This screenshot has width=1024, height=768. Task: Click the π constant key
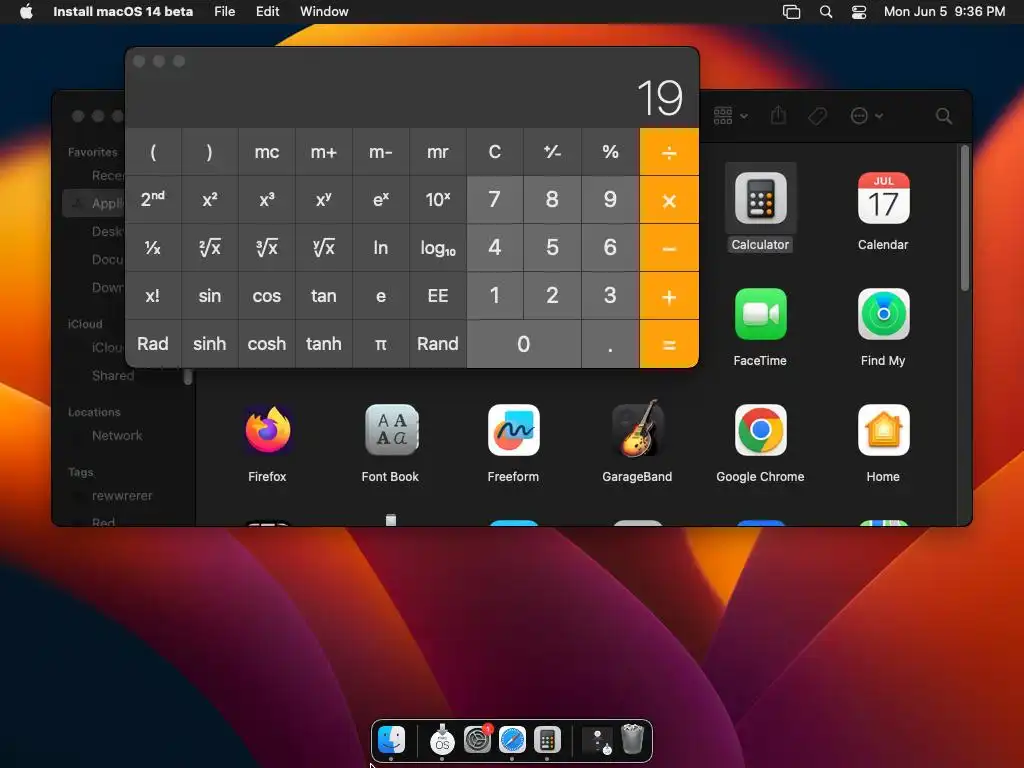tap(381, 344)
